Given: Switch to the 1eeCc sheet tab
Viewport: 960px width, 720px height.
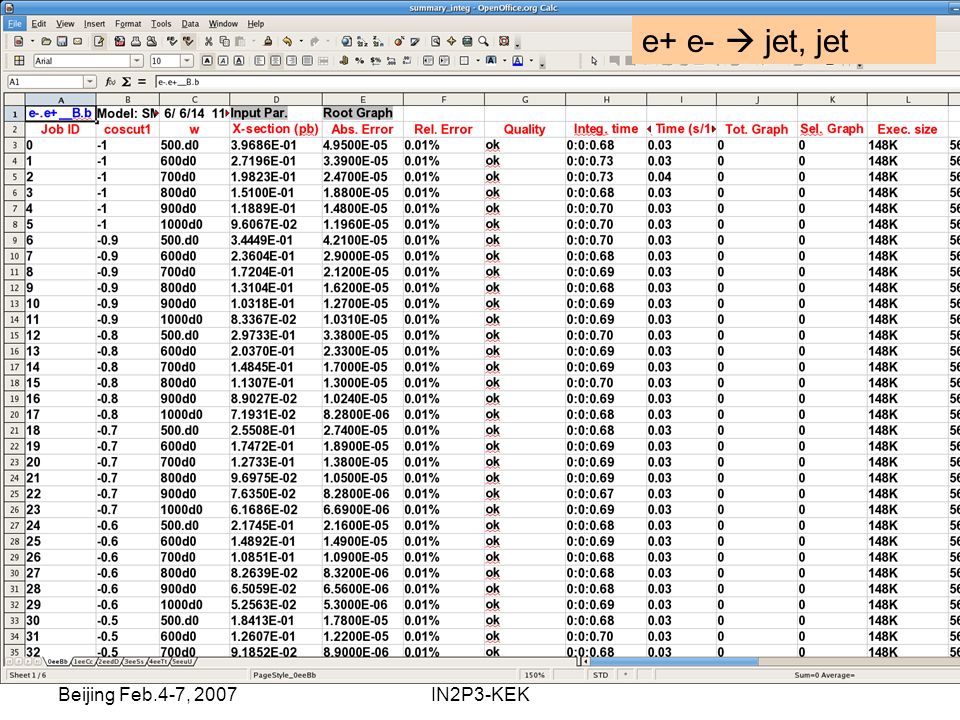Looking at the screenshot, I should (x=83, y=661).
